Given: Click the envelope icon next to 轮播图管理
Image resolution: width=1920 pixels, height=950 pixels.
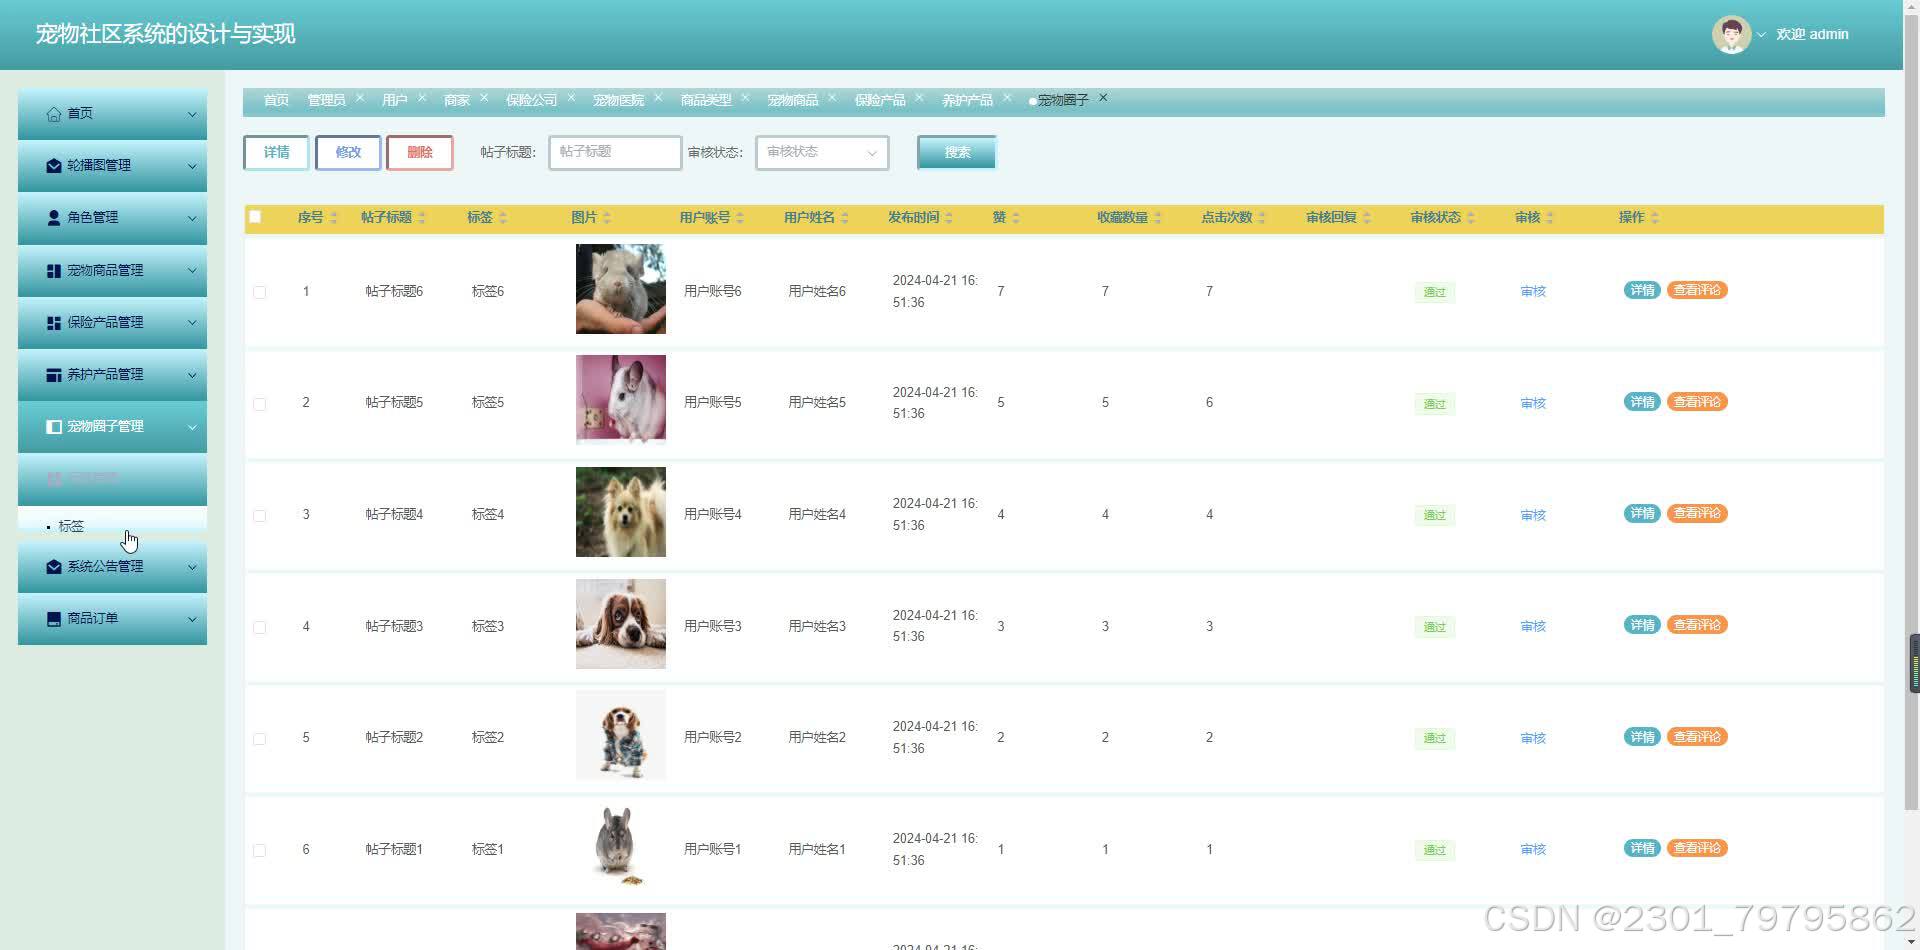Looking at the screenshot, I should pyautogui.click(x=54, y=166).
